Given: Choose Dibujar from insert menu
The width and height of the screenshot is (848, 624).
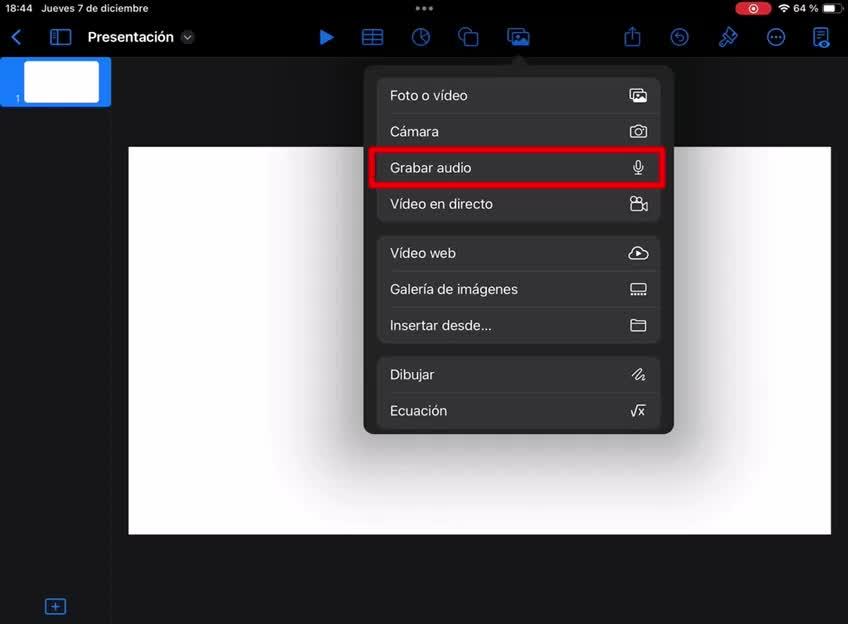Looking at the screenshot, I should 518,375.
